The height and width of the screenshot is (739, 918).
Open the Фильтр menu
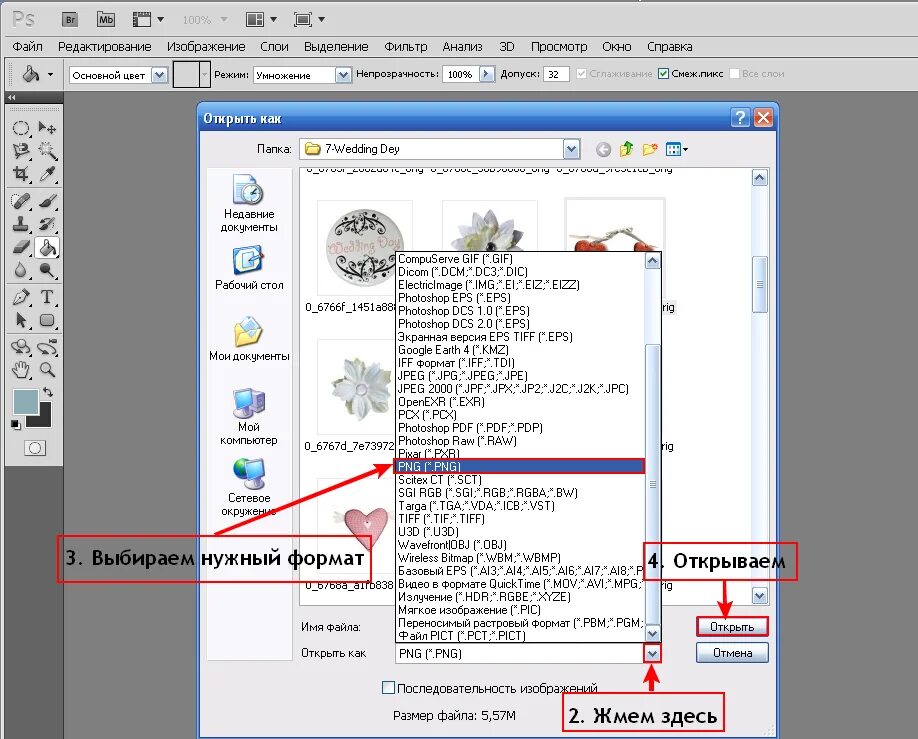406,47
